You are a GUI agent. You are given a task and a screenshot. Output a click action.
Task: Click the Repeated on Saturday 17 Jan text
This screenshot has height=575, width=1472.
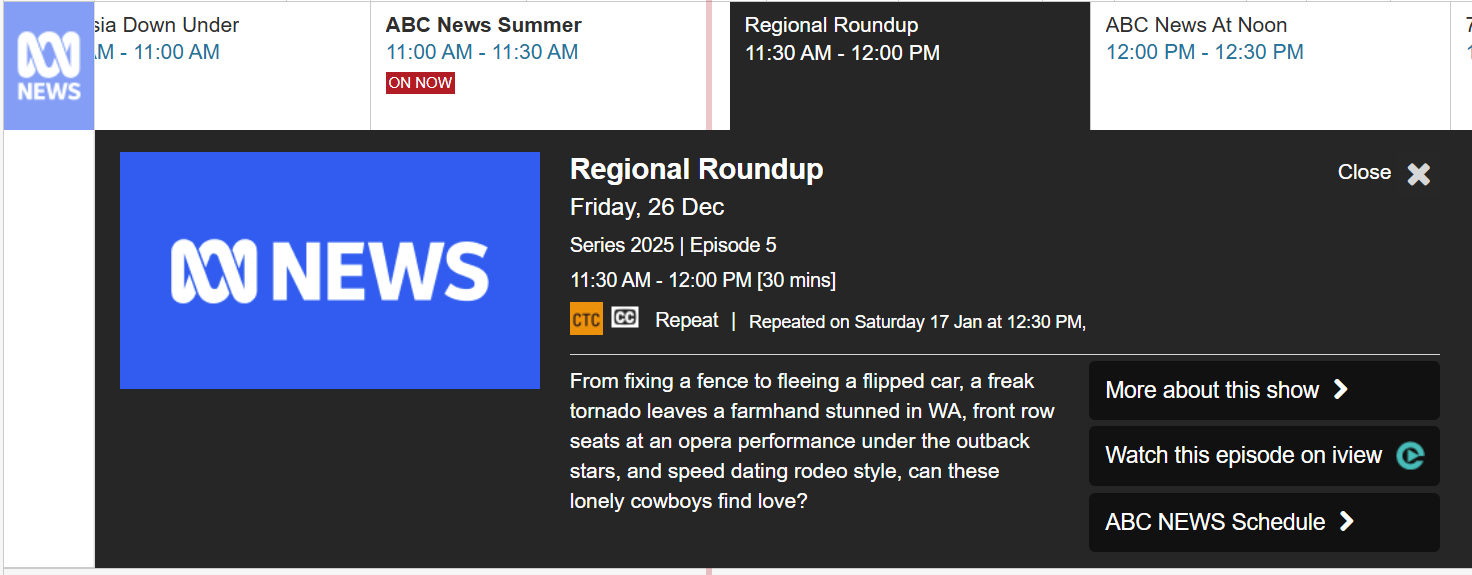[917, 322]
